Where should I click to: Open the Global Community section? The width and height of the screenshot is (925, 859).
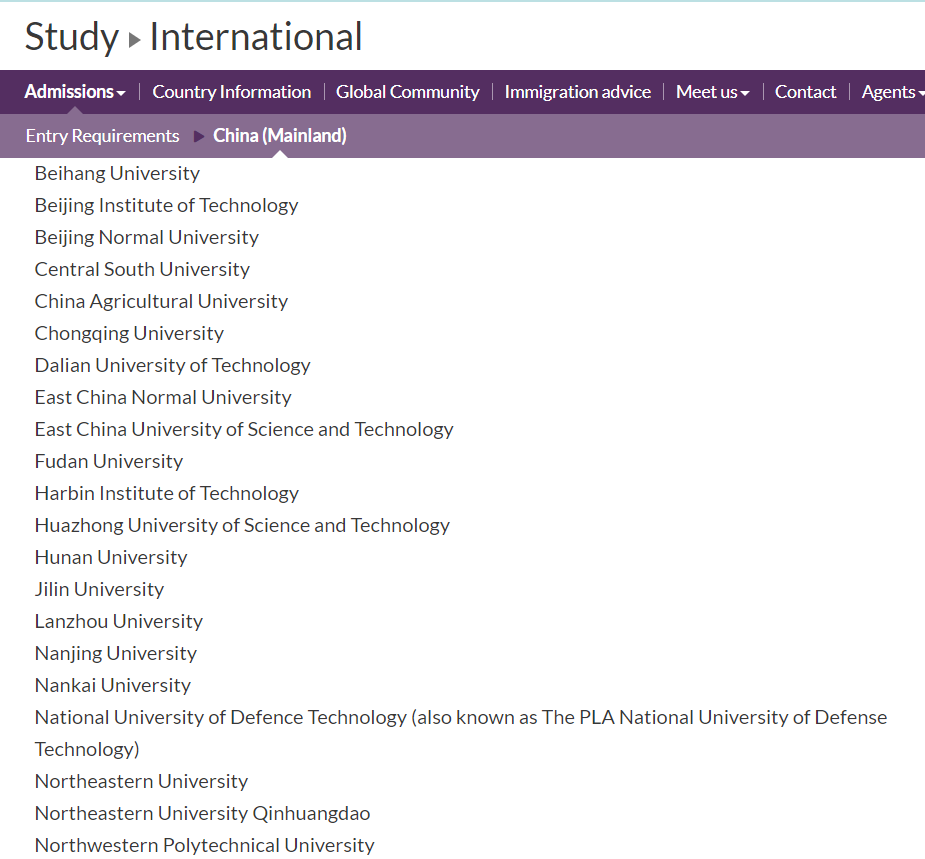[408, 92]
